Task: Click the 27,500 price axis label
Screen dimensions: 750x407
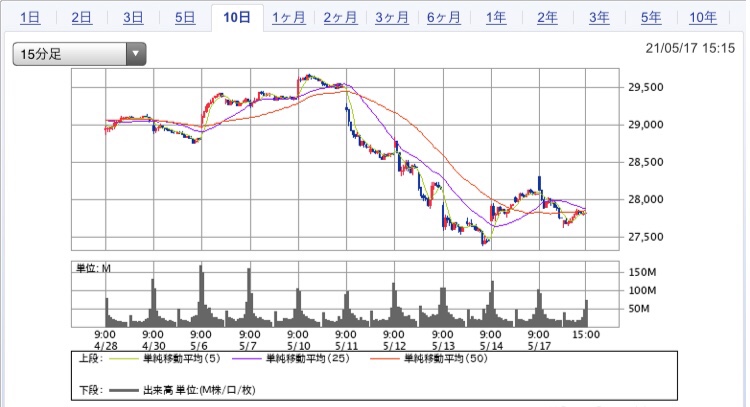Action: [646, 237]
